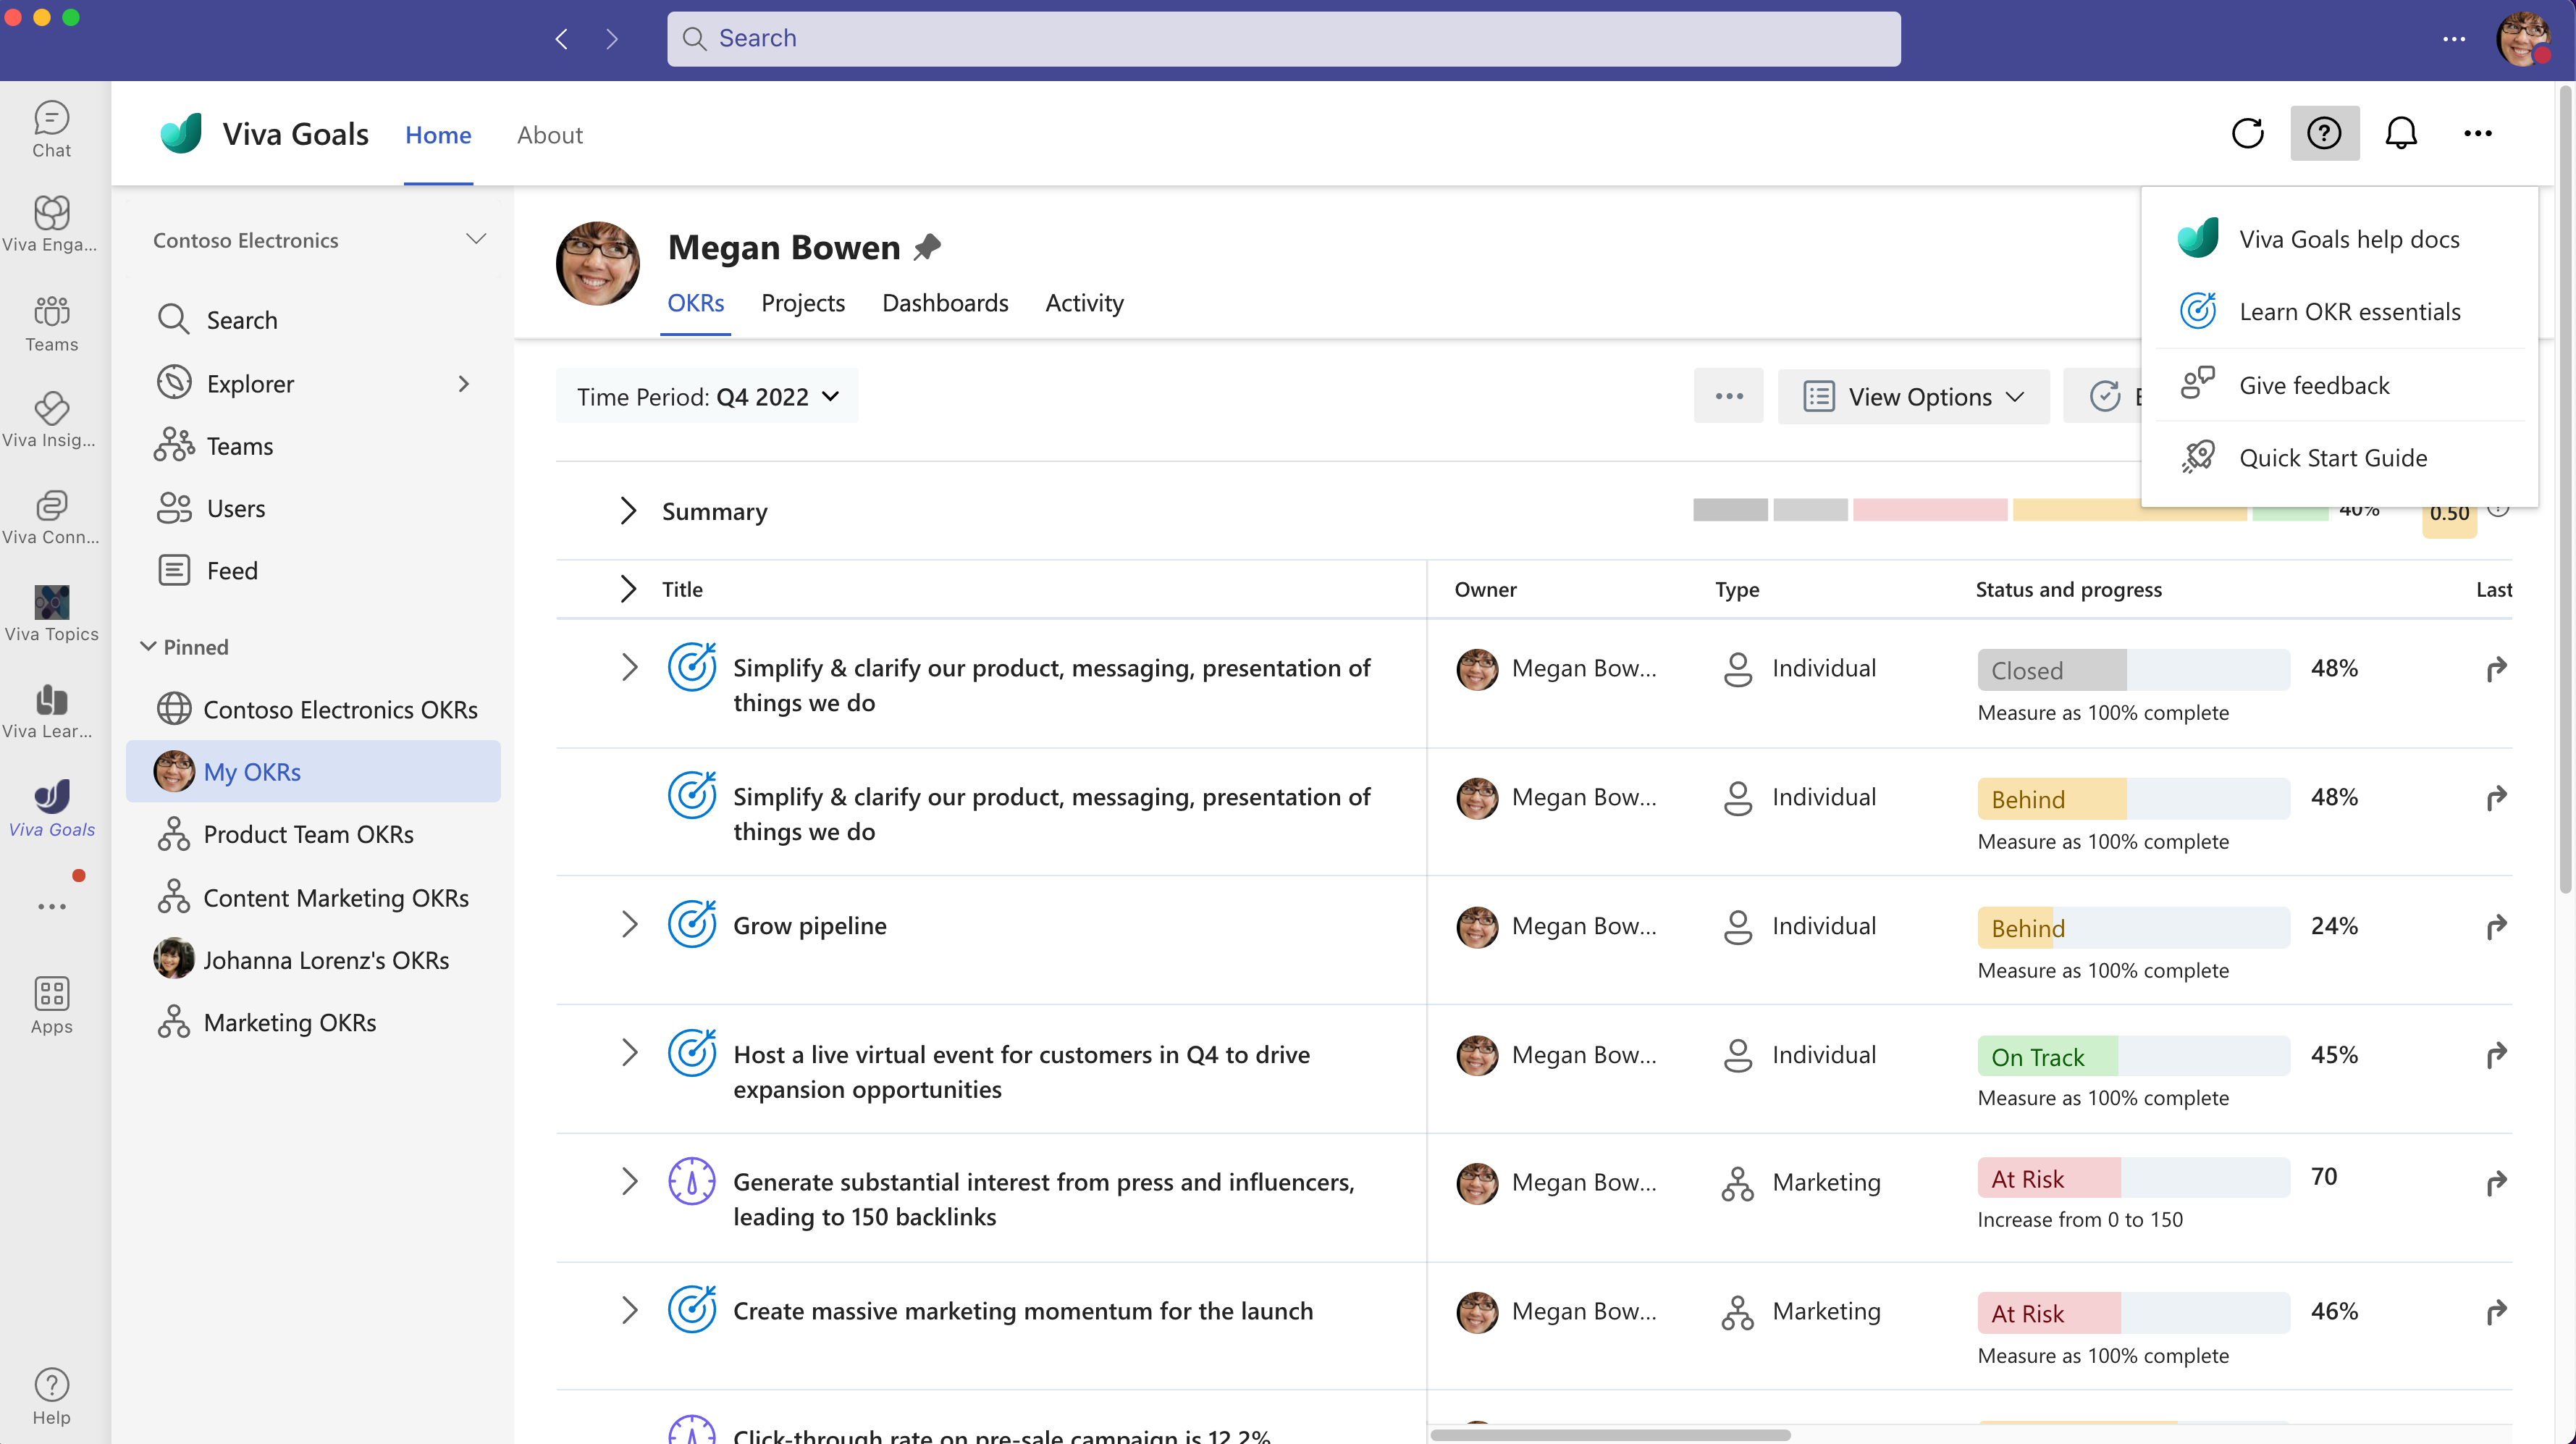Expand the Grow pipeline OKR row
This screenshot has width=2576, height=1444.
pos(628,924)
